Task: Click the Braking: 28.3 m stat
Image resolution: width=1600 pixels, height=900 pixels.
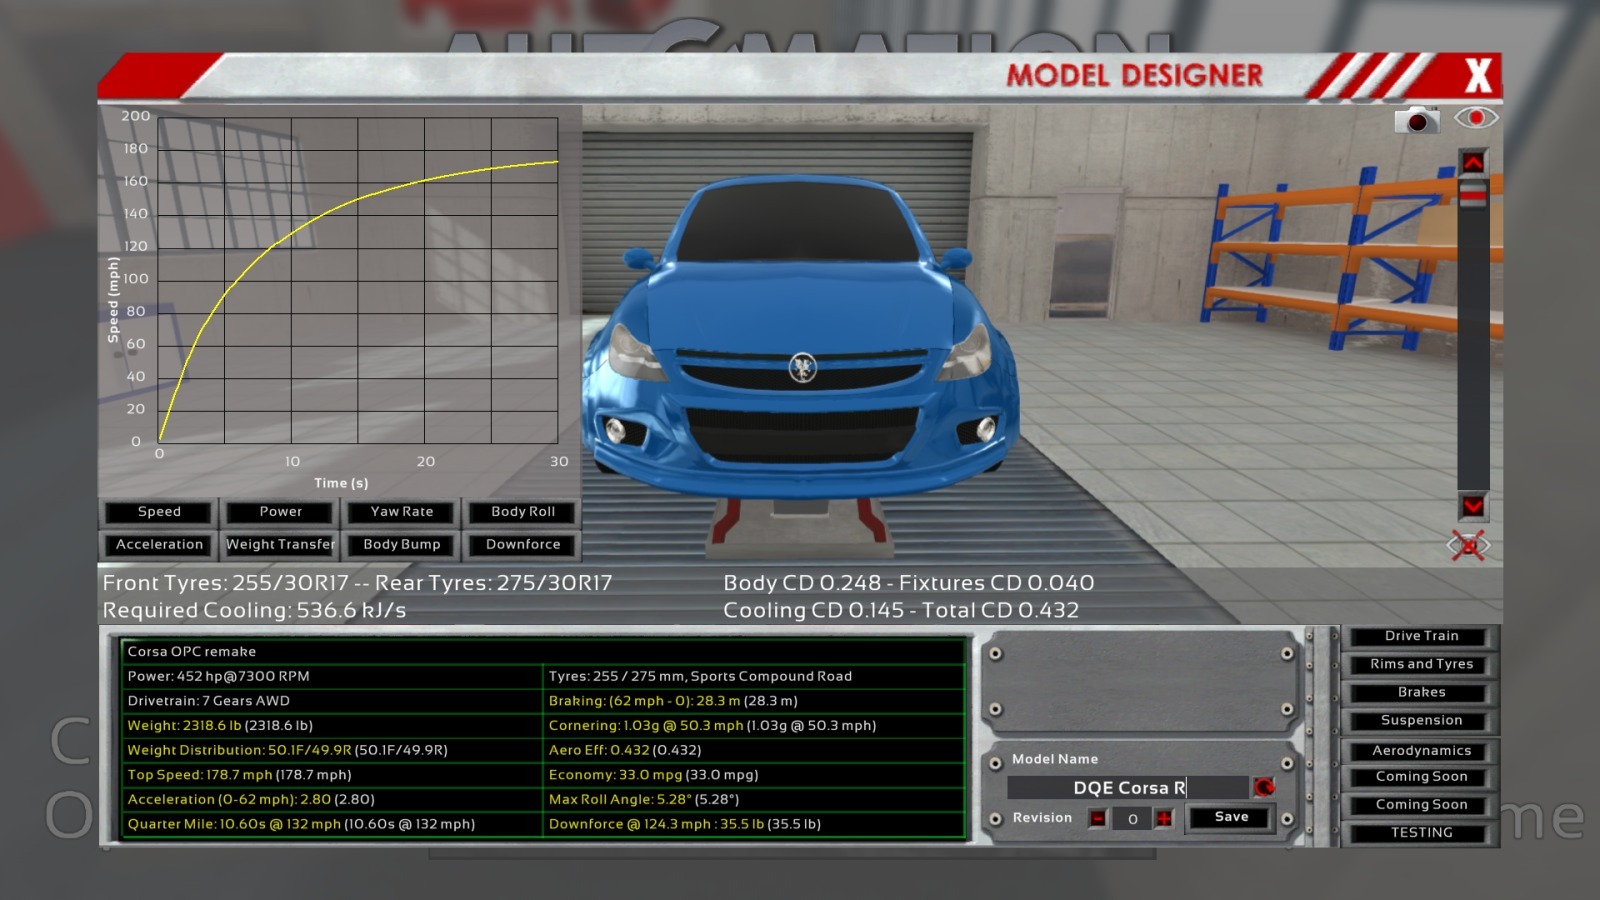Action: 673,701
